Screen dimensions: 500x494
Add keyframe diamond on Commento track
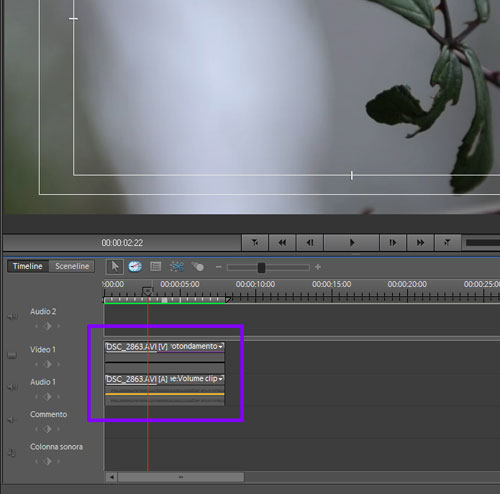47,429
